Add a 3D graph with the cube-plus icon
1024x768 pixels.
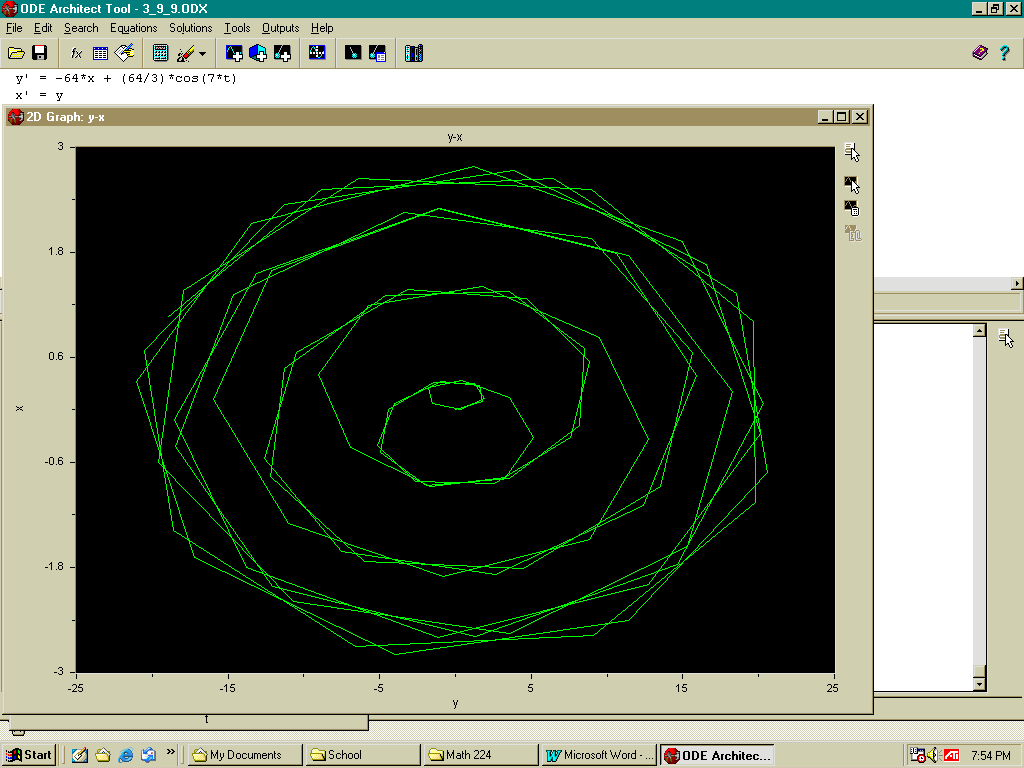click(258, 53)
